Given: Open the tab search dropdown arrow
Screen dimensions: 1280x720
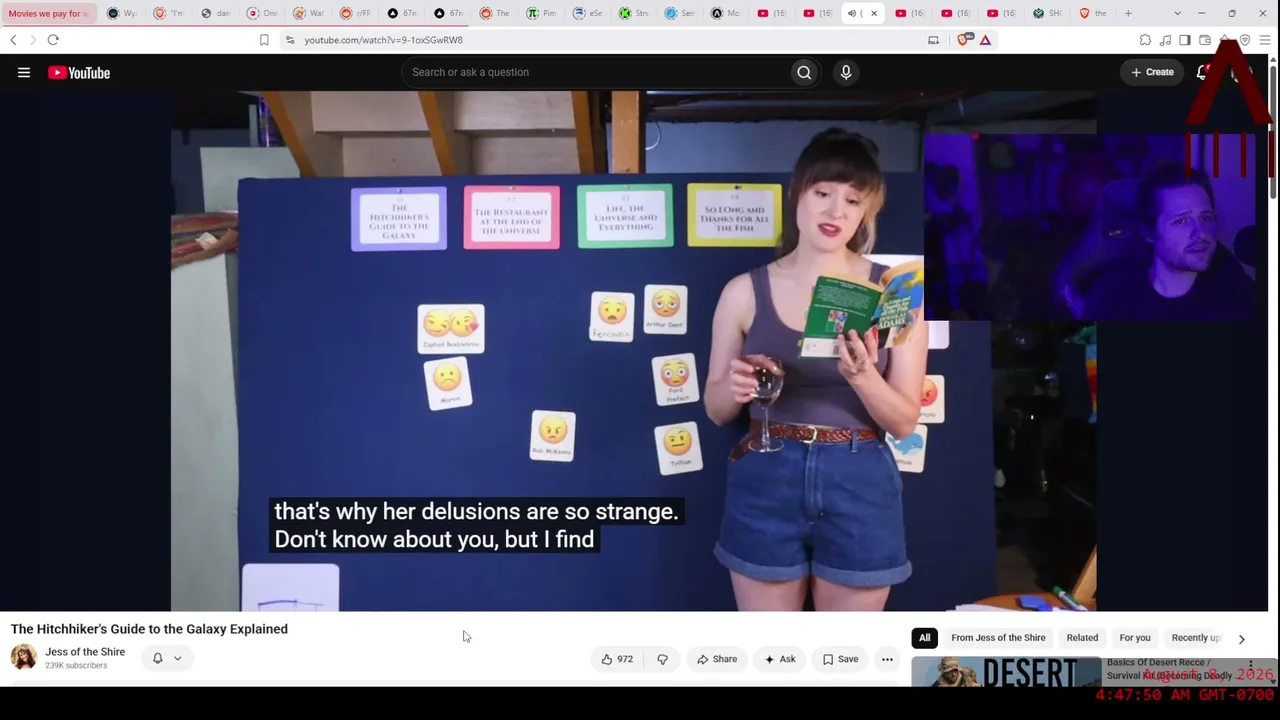Looking at the screenshot, I should pyautogui.click(x=1177, y=13).
